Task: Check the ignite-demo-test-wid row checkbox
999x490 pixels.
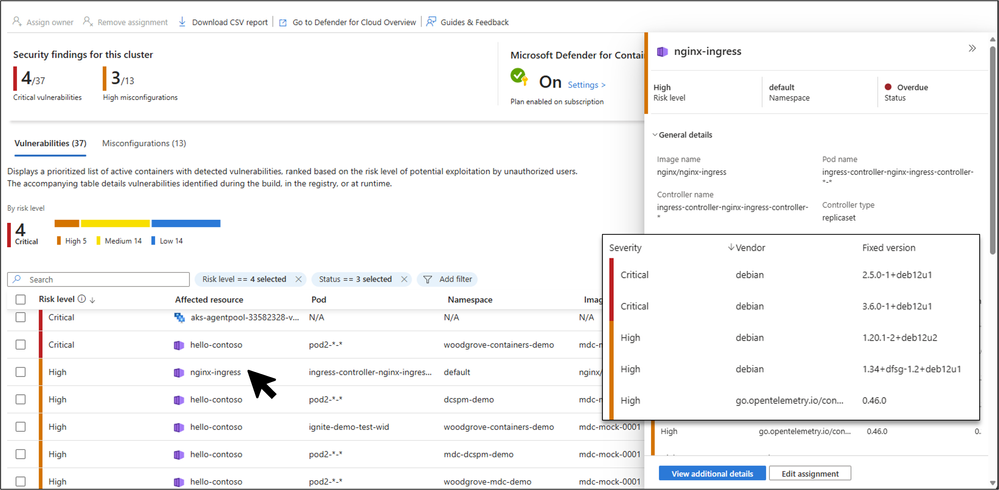Action: pyautogui.click(x=20, y=427)
